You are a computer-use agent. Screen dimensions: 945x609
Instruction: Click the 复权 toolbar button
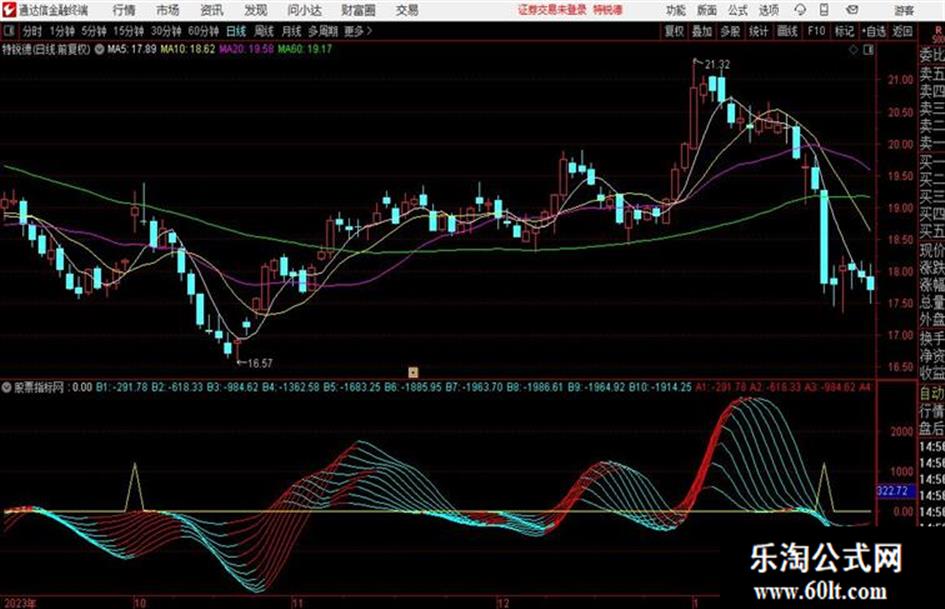pos(674,31)
